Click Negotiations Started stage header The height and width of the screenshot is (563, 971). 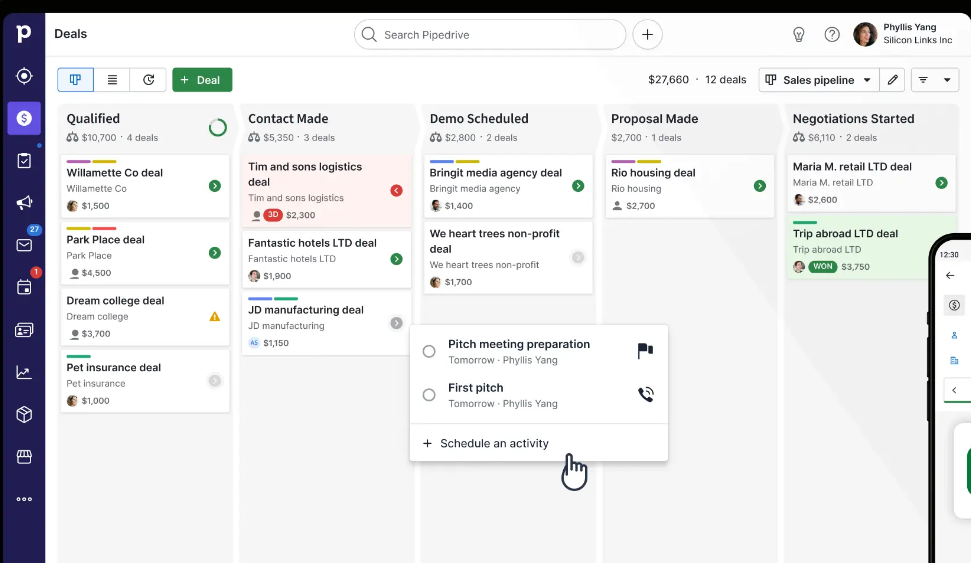click(853, 118)
